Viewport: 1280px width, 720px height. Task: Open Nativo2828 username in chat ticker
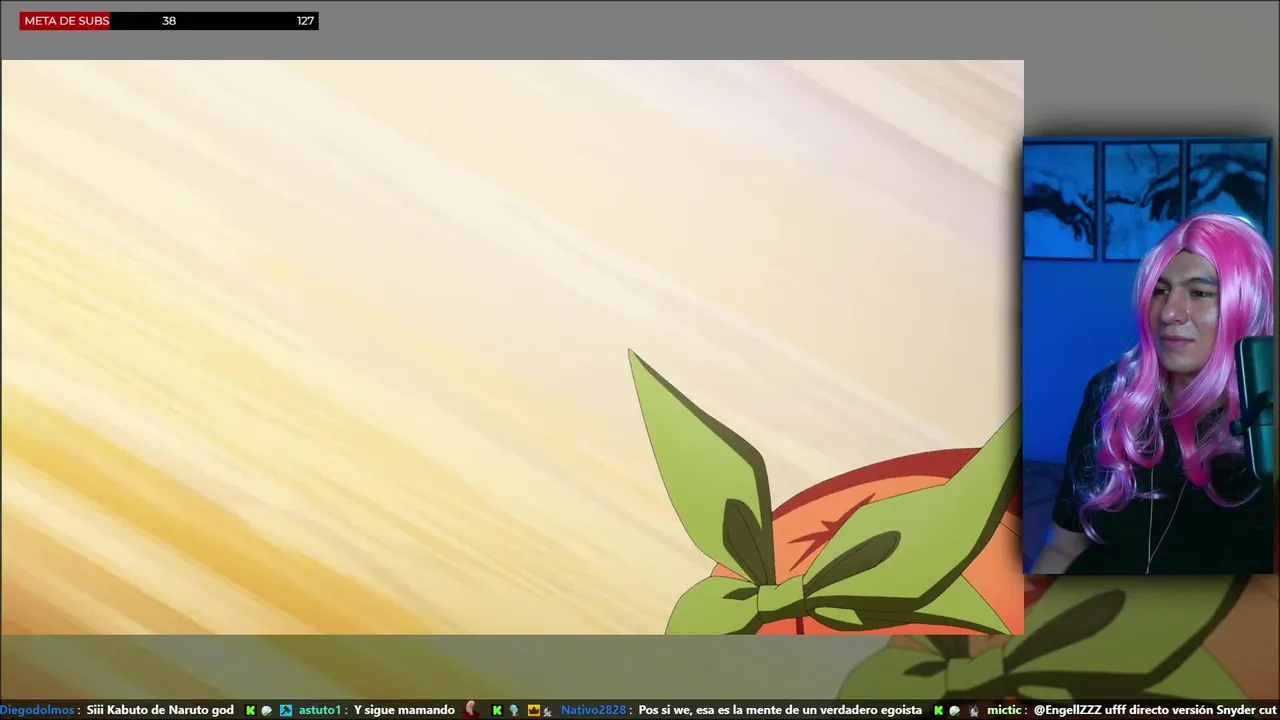pos(594,710)
